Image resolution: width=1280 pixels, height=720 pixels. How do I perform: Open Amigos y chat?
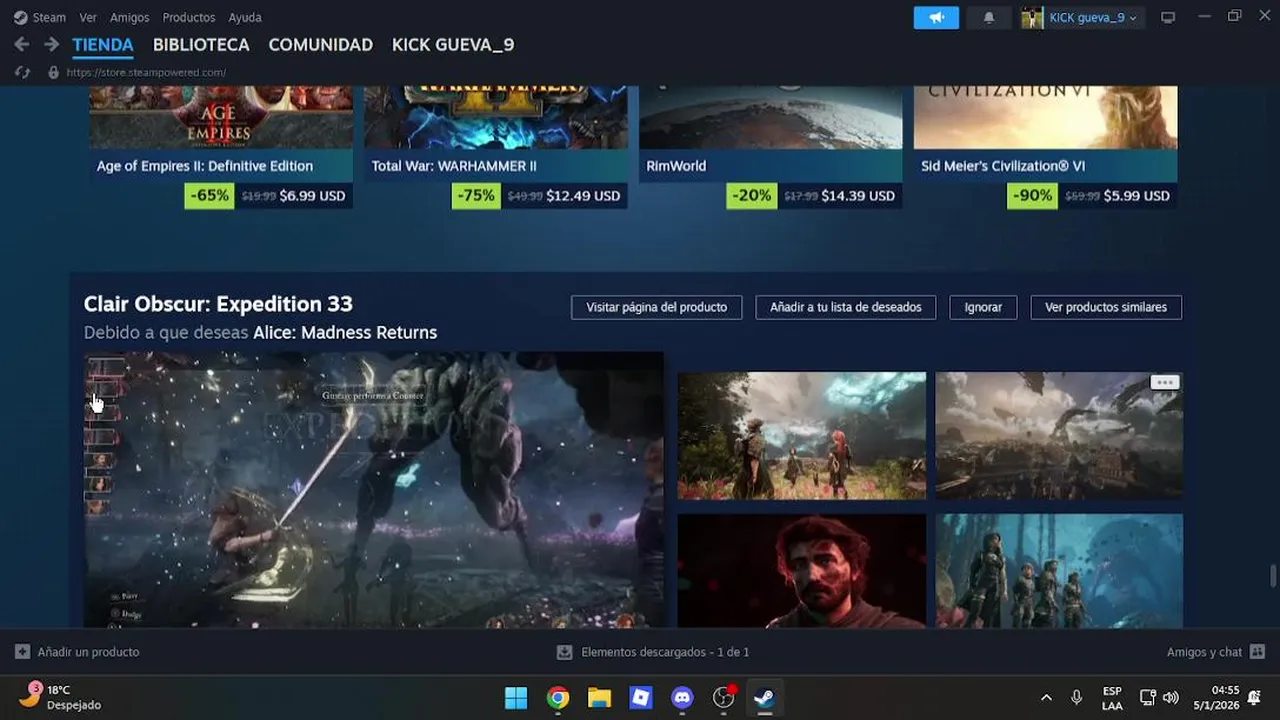point(1204,652)
